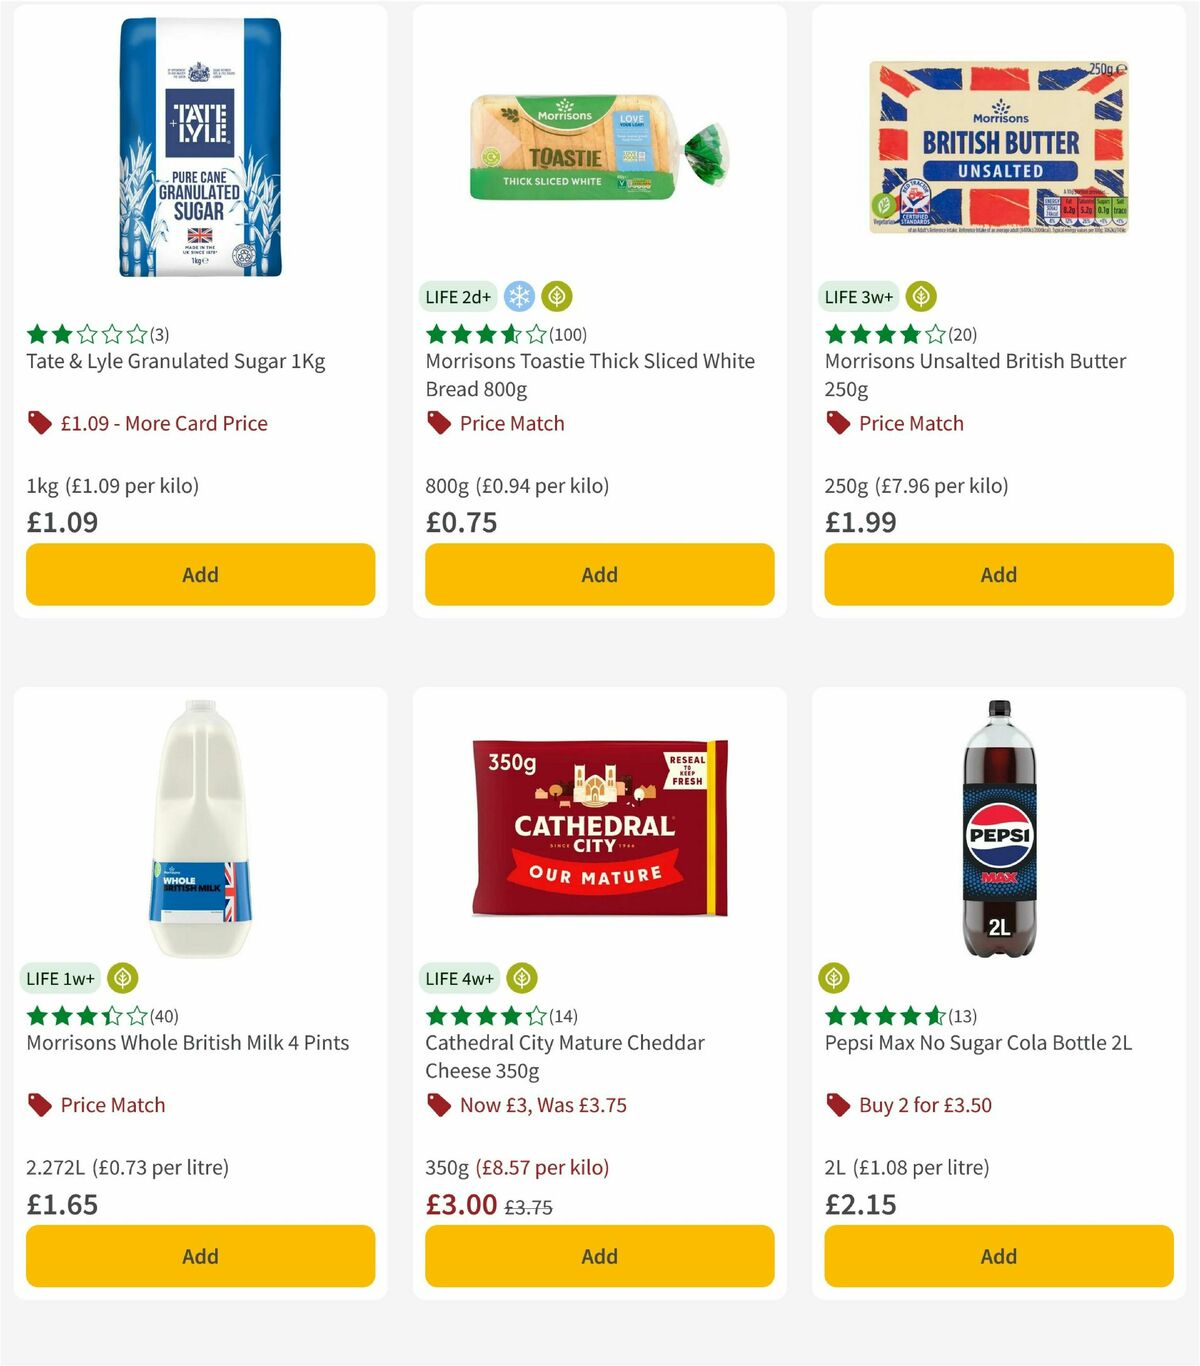Click the leaf icon on Cathedral City cheese
This screenshot has width=1200, height=1366.
tap(521, 978)
